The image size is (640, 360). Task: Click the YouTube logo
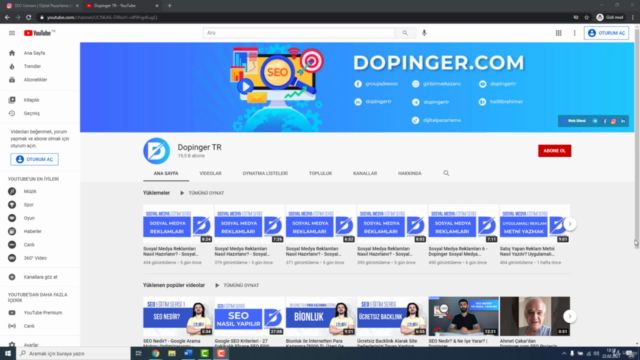[39, 33]
